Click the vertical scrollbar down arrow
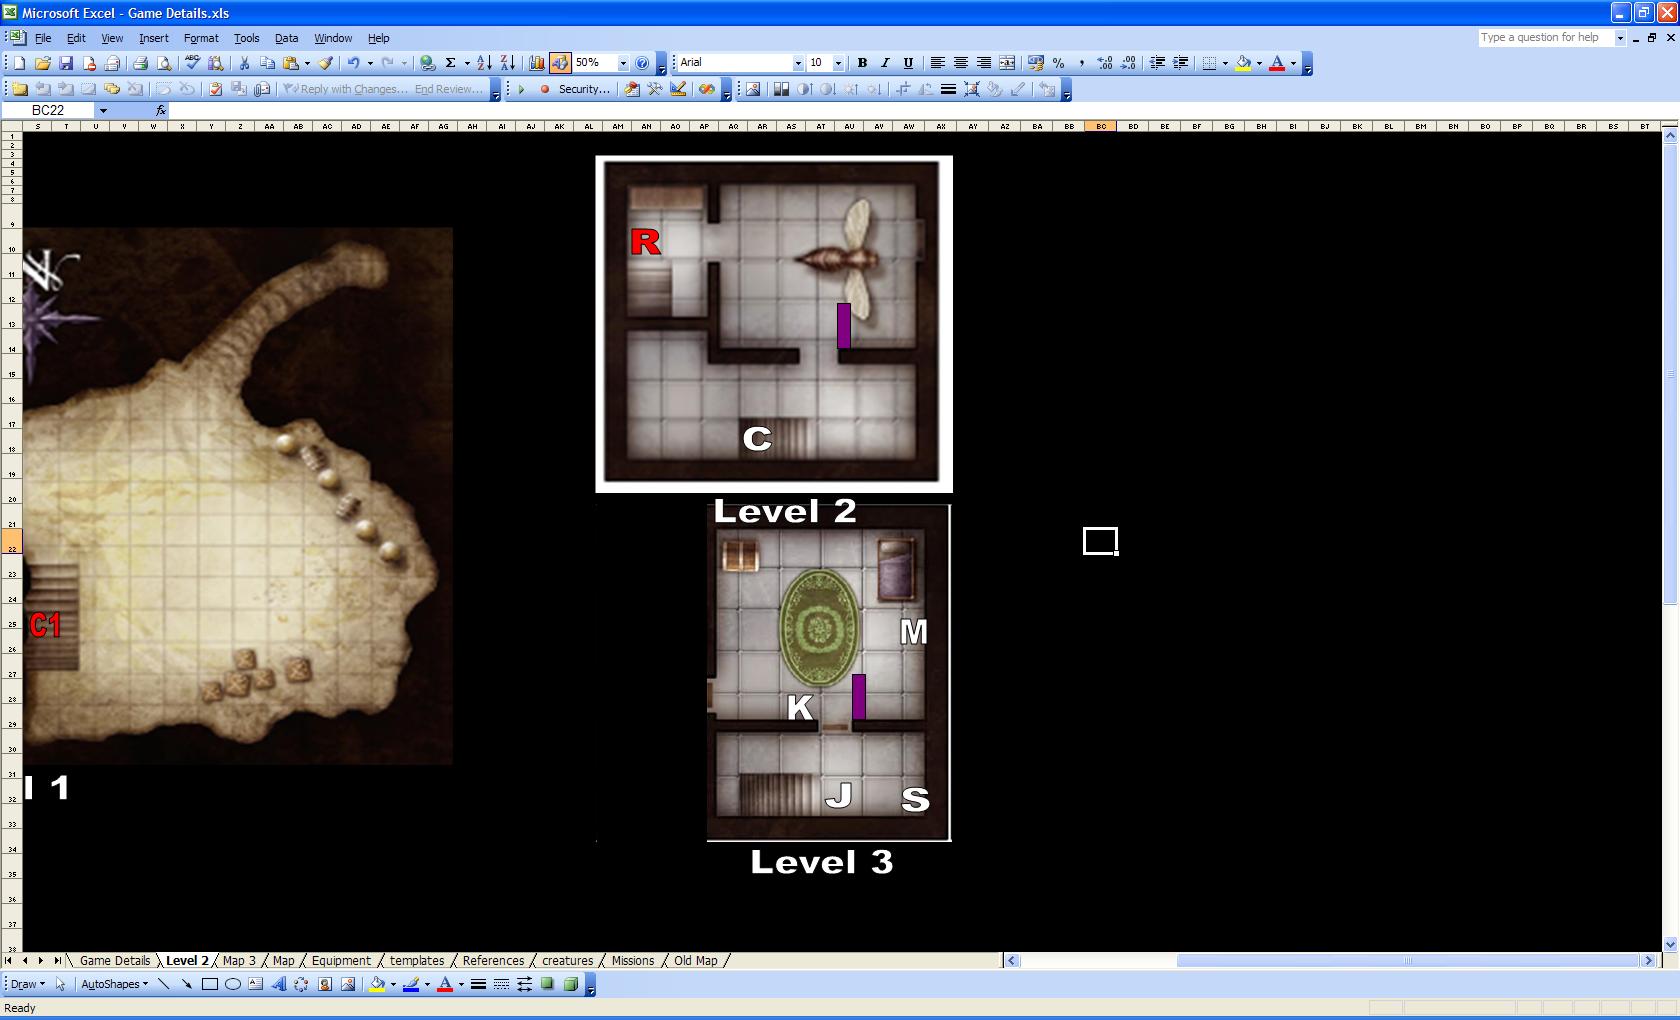Viewport: 1680px width, 1020px height. (x=1670, y=945)
